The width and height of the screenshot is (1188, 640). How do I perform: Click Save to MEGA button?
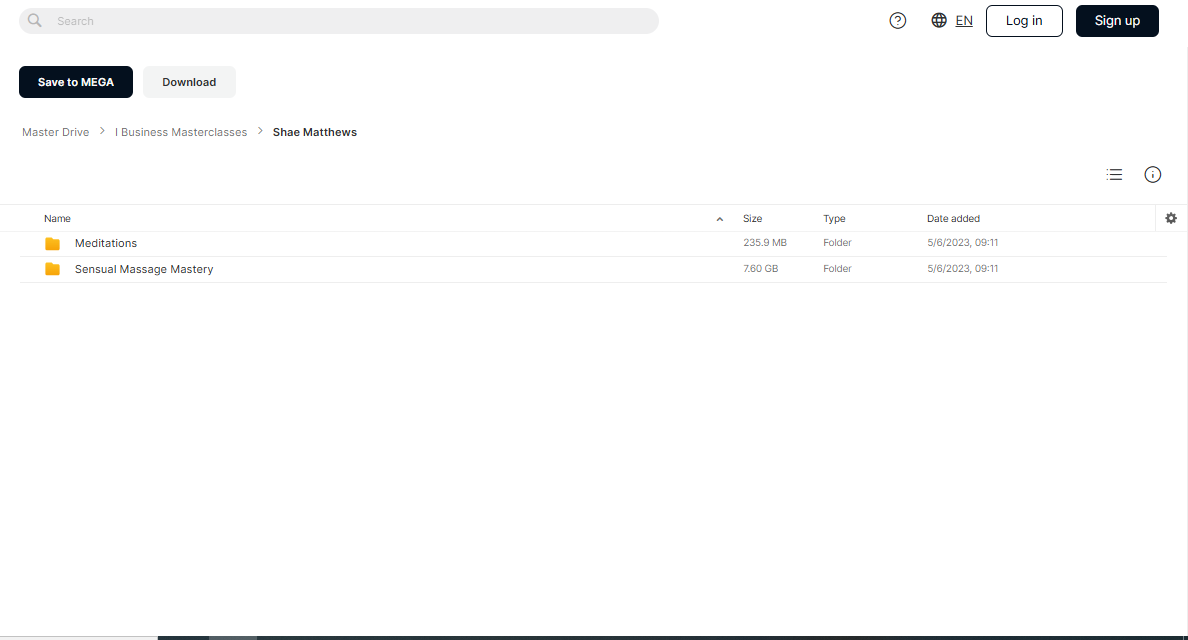76,82
